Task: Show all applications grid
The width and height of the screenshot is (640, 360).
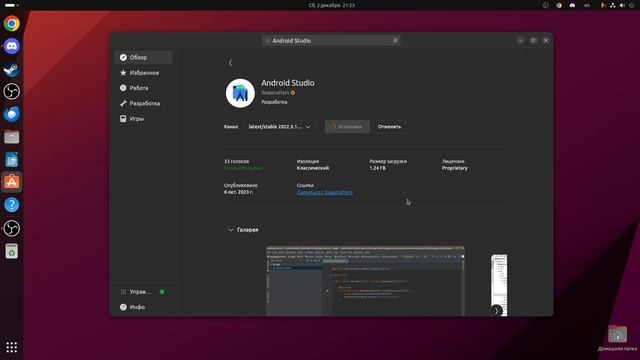Action: [x=11, y=347]
